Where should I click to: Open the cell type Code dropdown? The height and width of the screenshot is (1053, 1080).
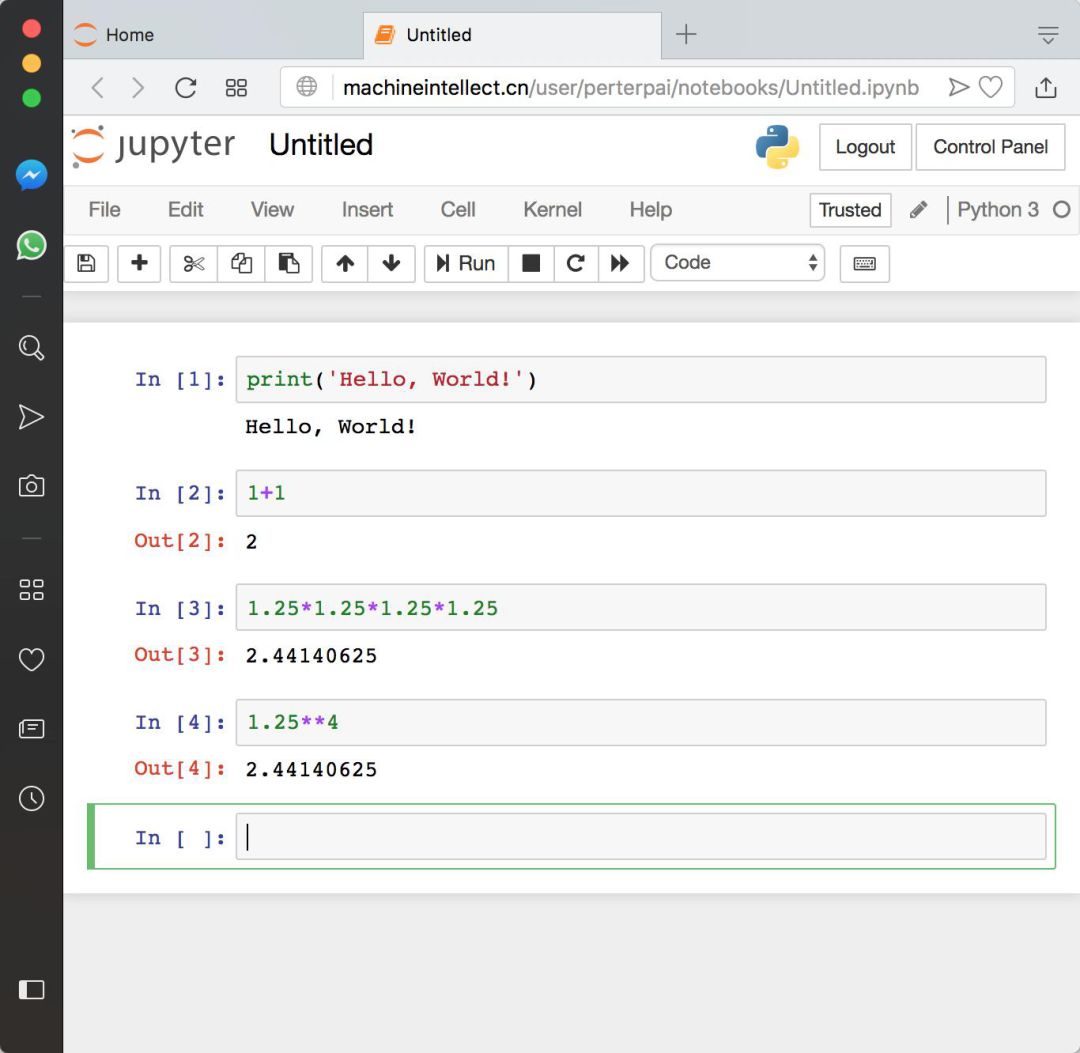pyautogui.click(x=738, y=262)
